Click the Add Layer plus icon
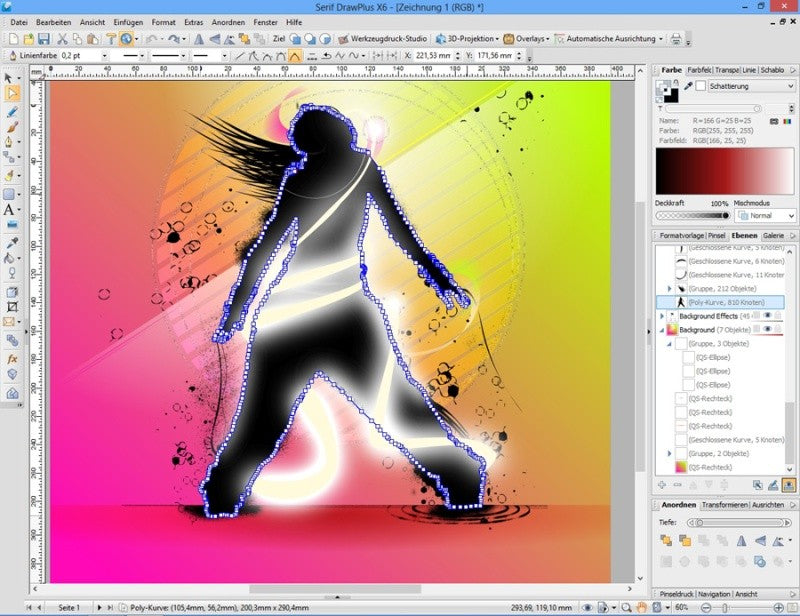This screenshot has width=800, height=616. coord(662,485)
